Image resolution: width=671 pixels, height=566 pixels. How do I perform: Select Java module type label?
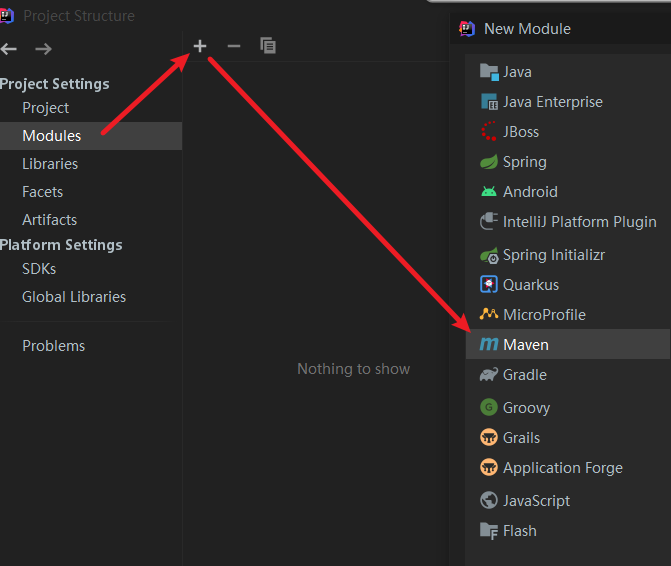click(x=517, y=72)
